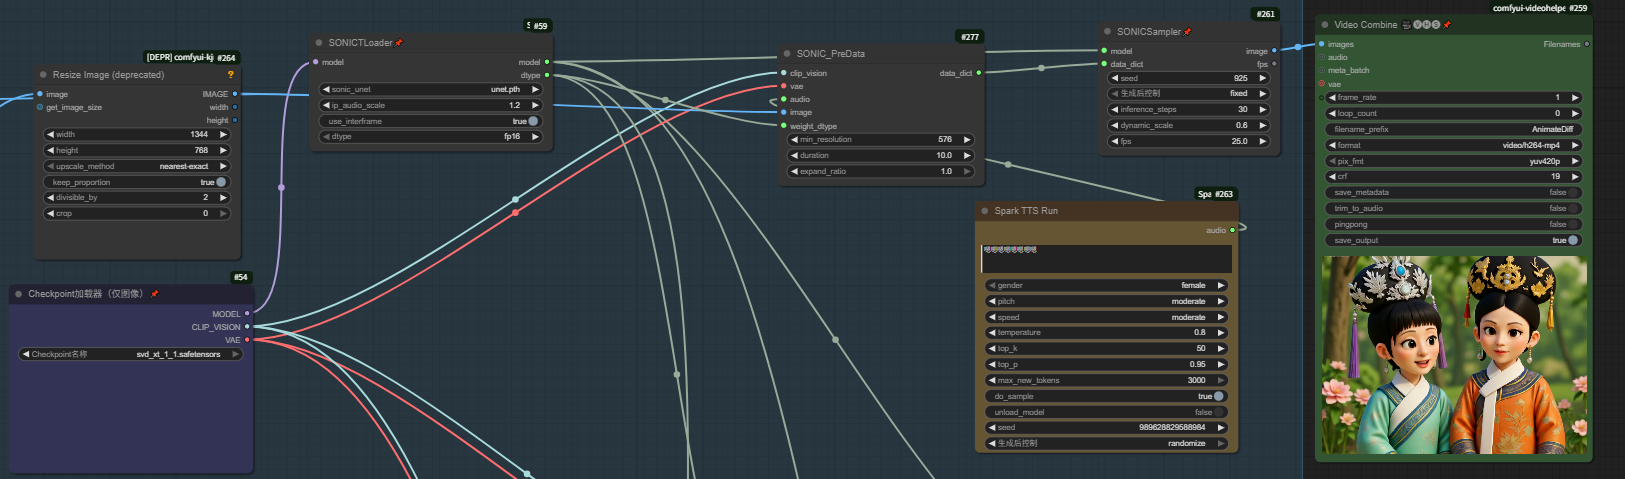Open the randomize control dropdown in Spark TTS
The image size is (1625, 479).
pos(1107,443)
